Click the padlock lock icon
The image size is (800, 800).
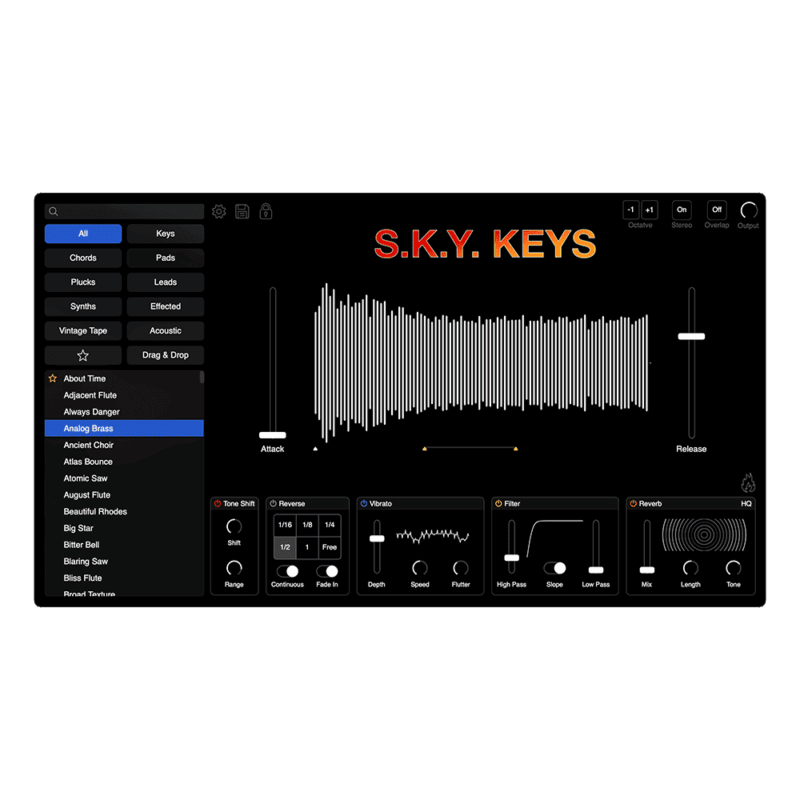tap(266, 211)
